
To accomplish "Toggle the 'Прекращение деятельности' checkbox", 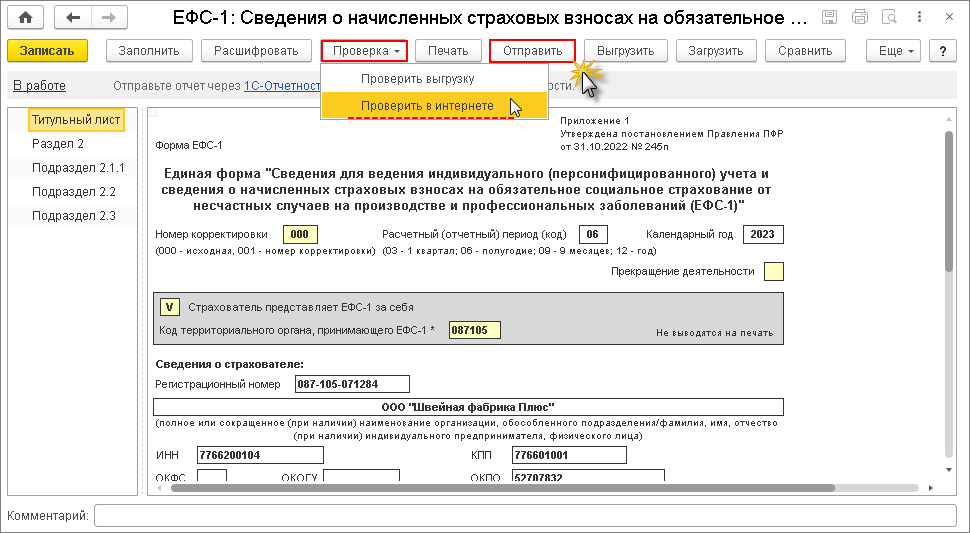I will click(773, 271).
